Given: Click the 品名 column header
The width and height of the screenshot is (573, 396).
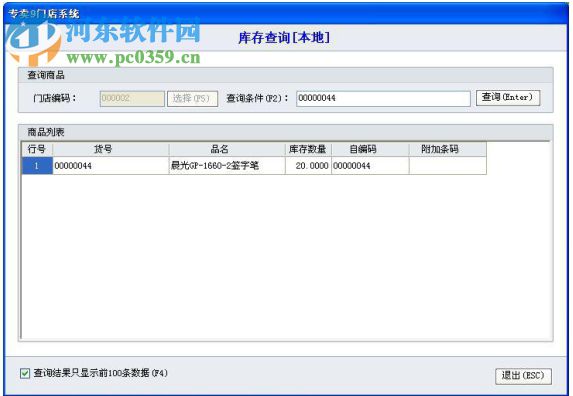Looking at the screenshot, I should [x=227, y=149].
